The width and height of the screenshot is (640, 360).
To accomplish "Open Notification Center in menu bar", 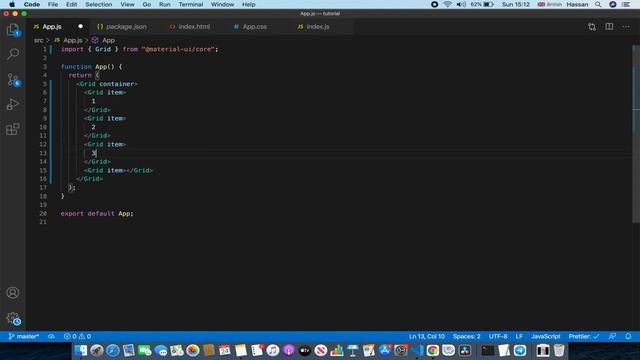I will [x=626, y=4].
